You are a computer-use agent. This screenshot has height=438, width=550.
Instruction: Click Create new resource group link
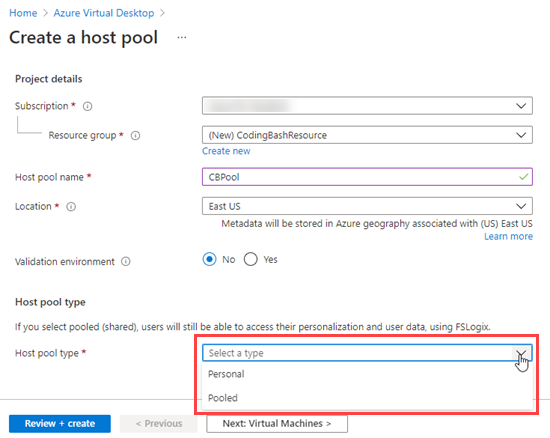pyautogui.click(x=226, y=151)
